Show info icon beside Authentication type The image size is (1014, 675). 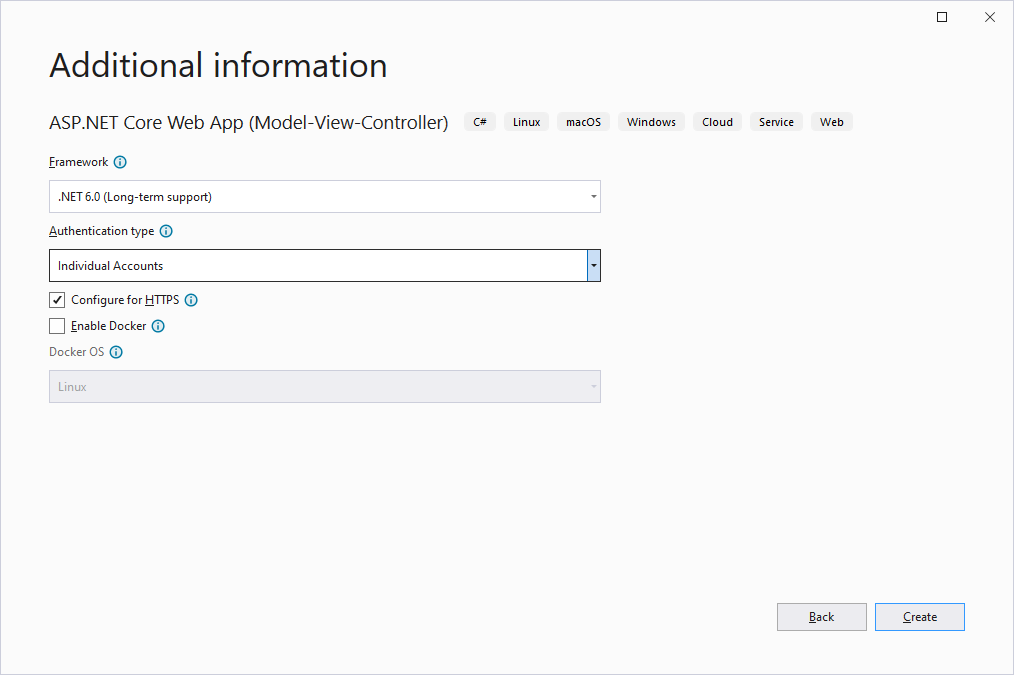pos(166,231)
